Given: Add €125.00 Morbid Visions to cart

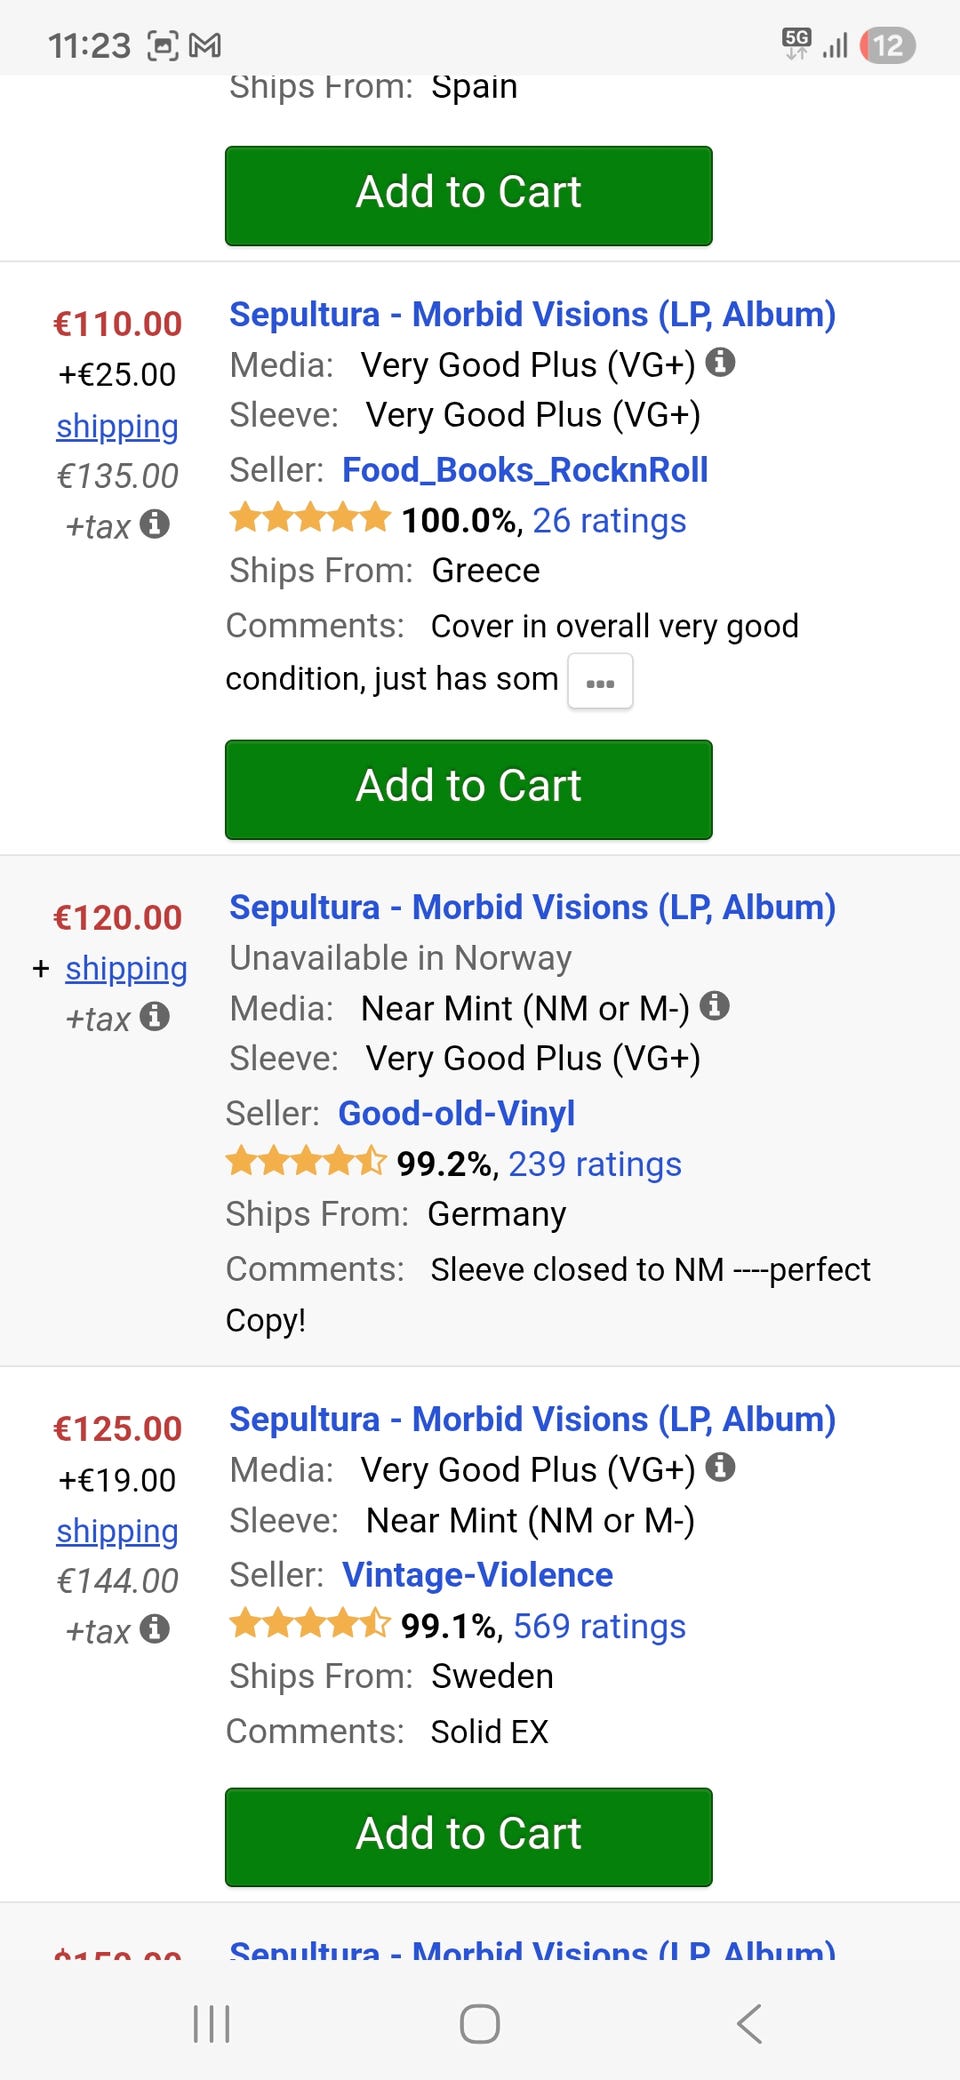Looking at the screenshot, I should [468, 1836].
